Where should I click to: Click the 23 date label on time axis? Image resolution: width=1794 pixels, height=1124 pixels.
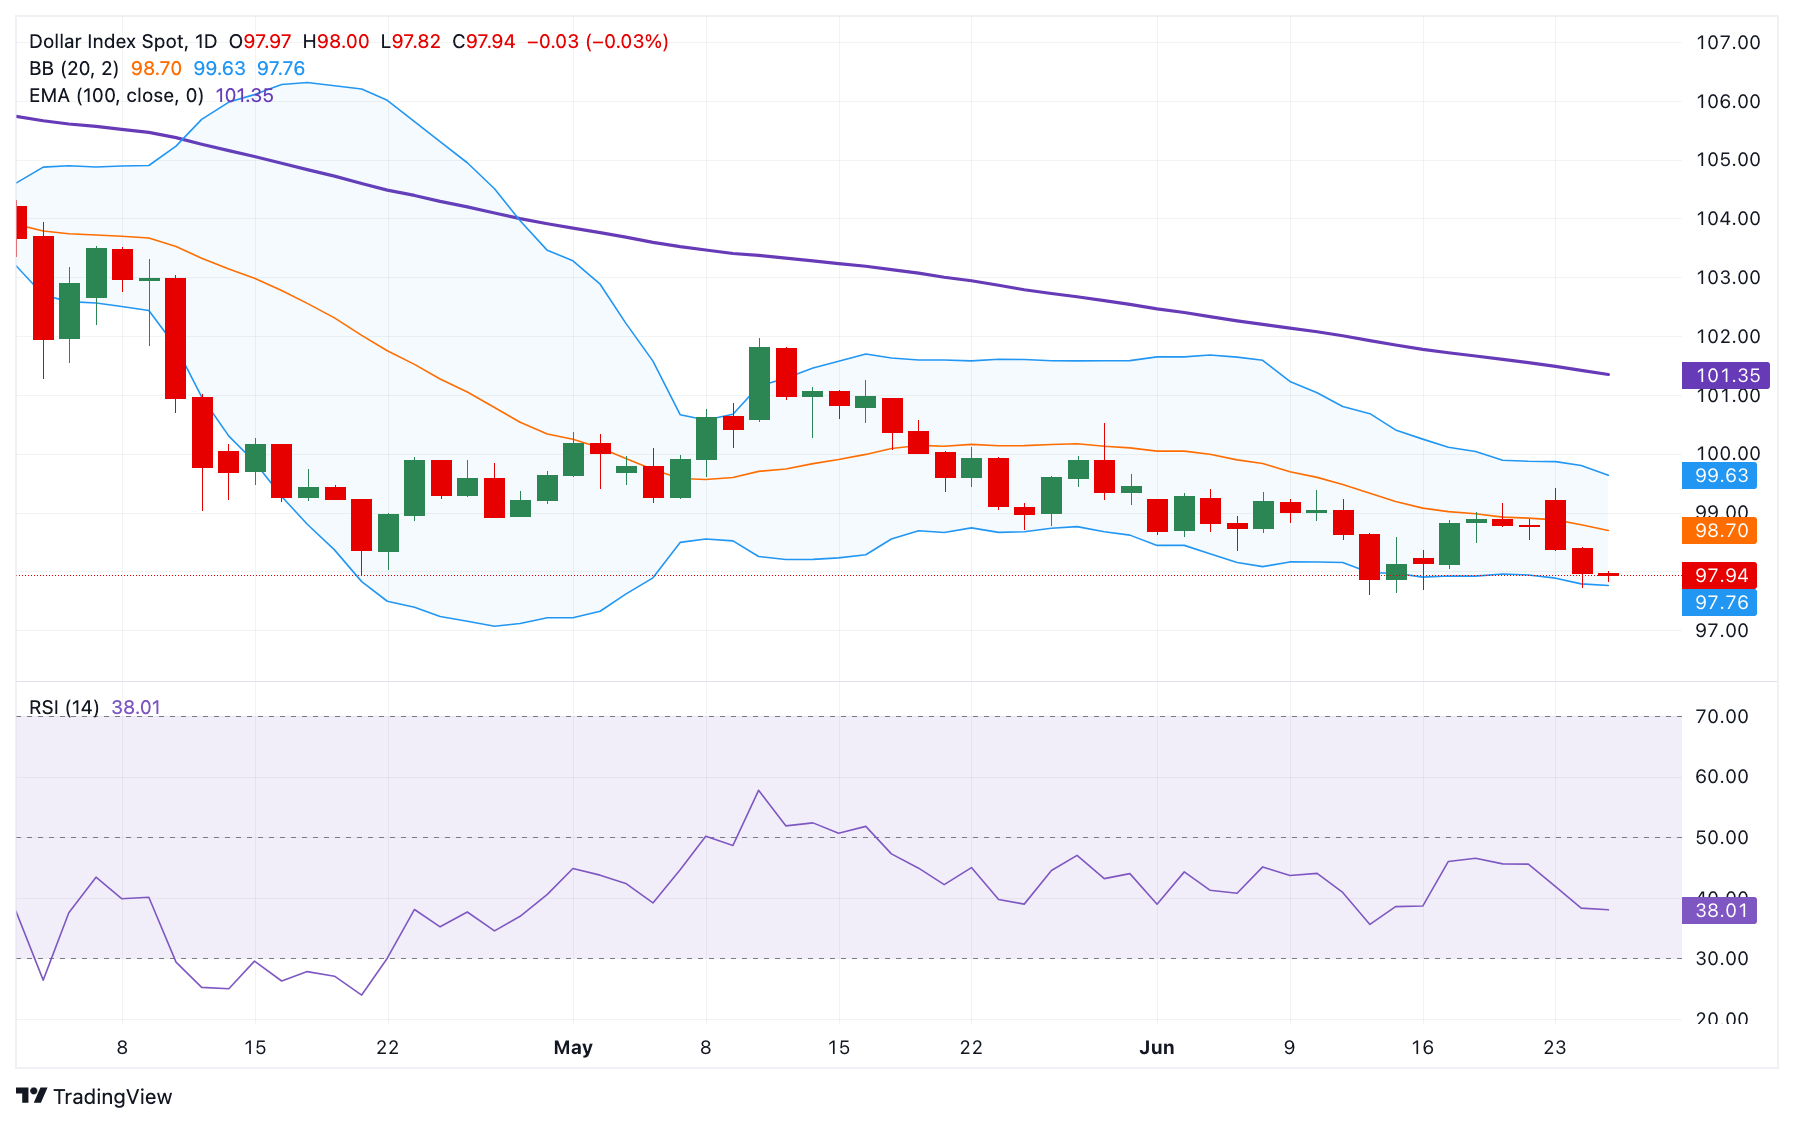click(1554, 1047)
